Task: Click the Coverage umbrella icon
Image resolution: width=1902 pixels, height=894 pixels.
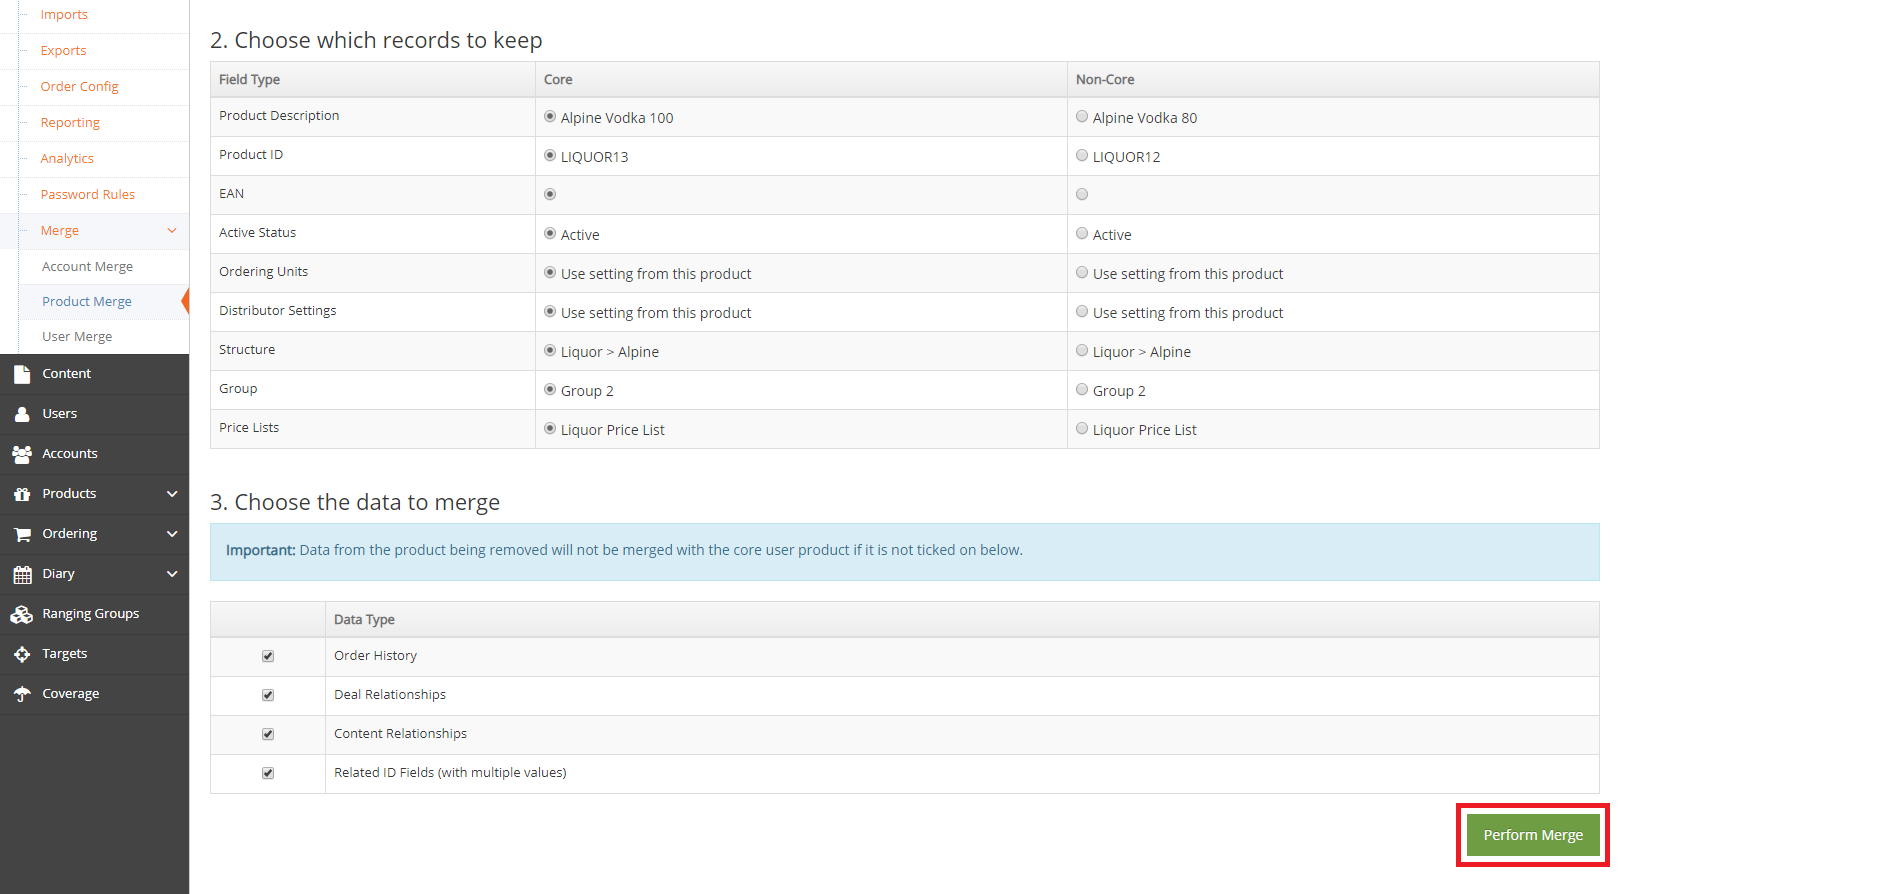Action: [22, 694]
